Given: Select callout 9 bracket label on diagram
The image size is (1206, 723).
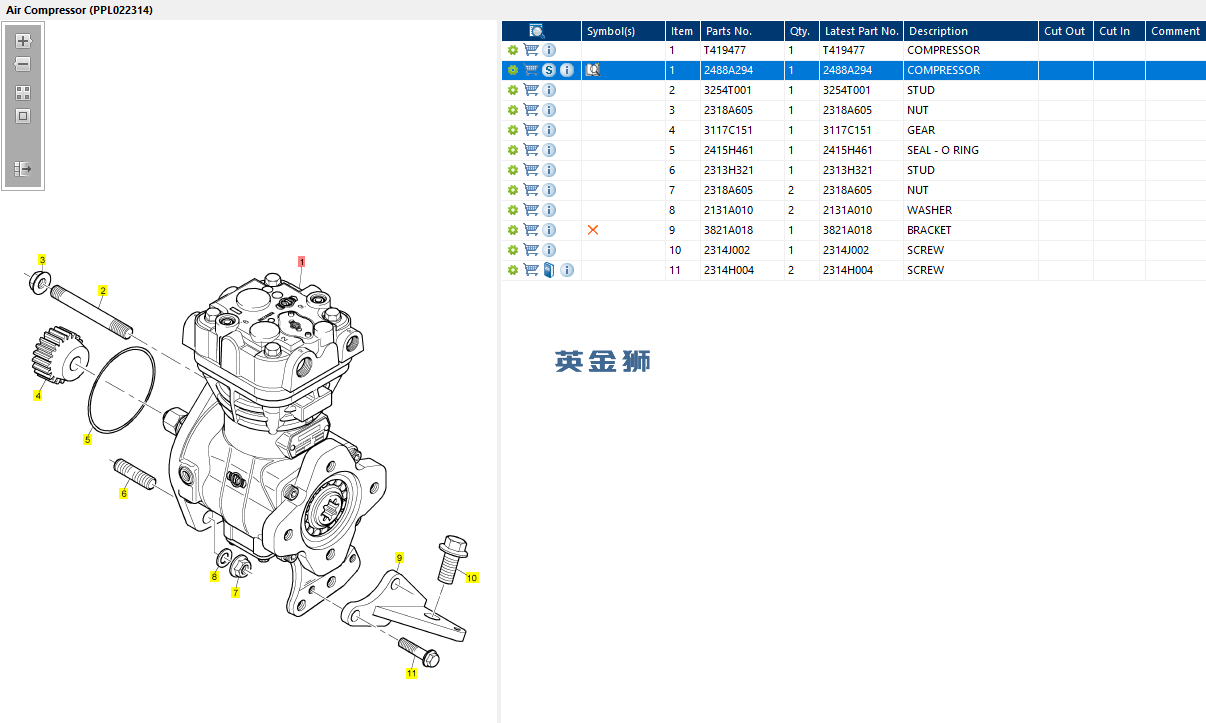Looking at the screenshot, I should (399, 558).
